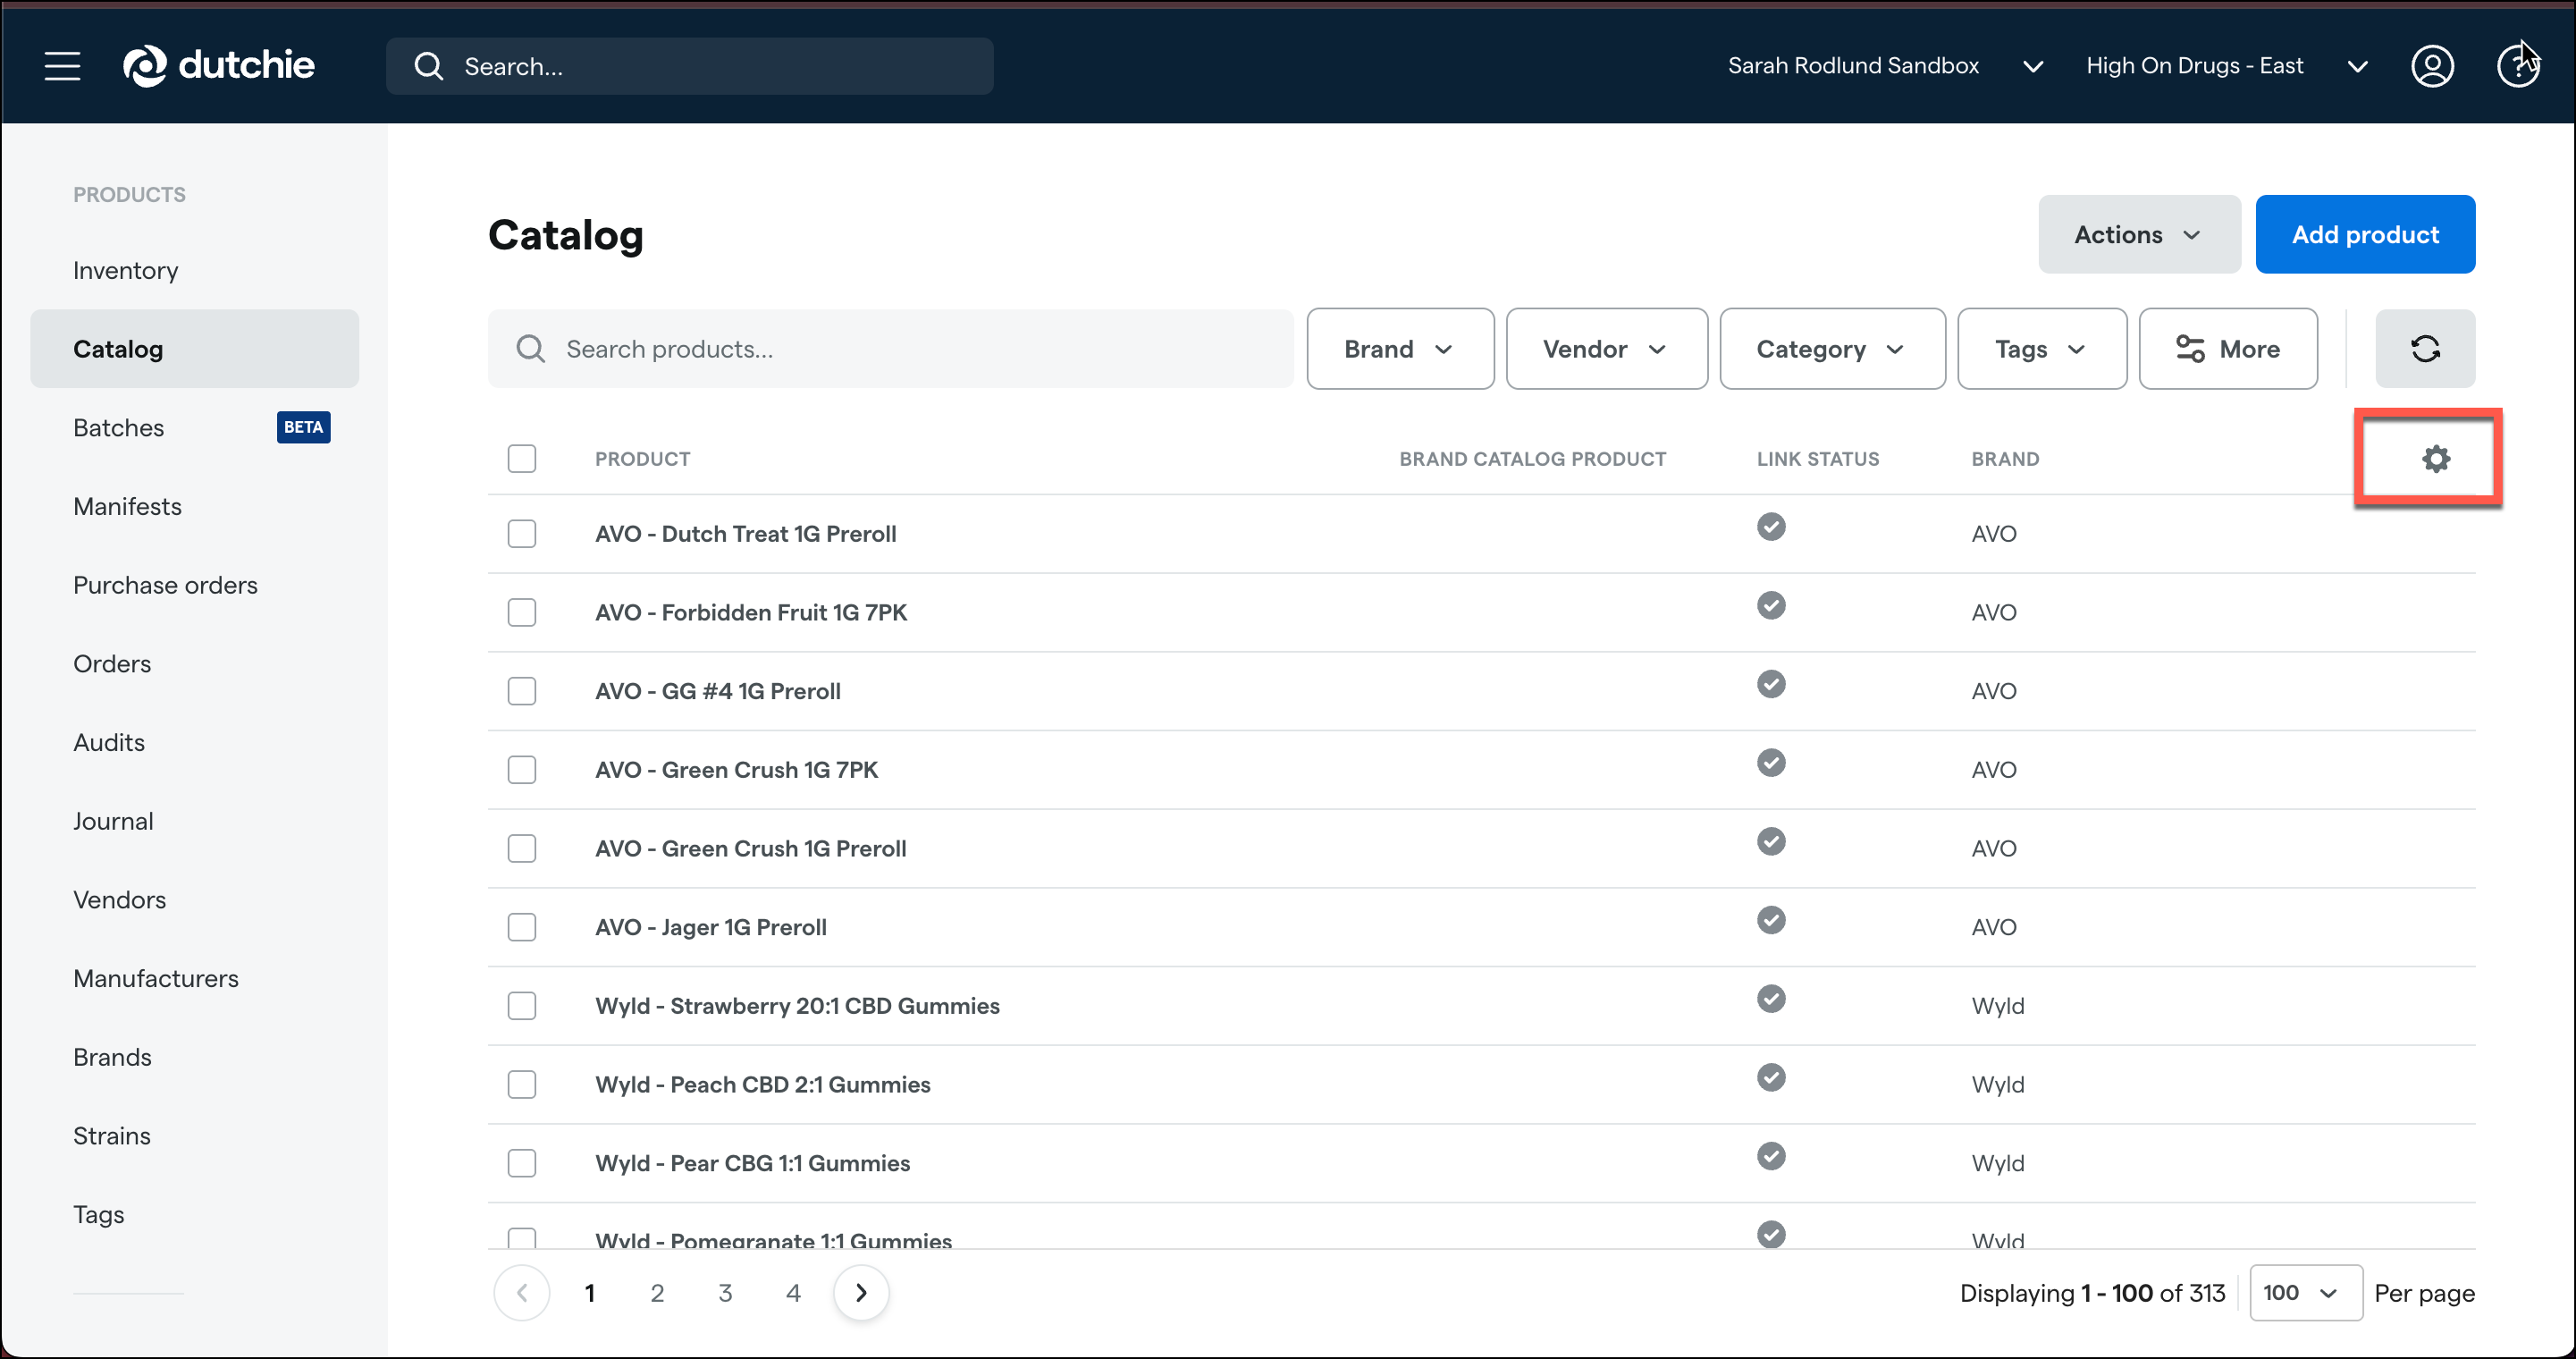Click link status checkmark for Green Crush Preroll

click(x=1771, y=842)
